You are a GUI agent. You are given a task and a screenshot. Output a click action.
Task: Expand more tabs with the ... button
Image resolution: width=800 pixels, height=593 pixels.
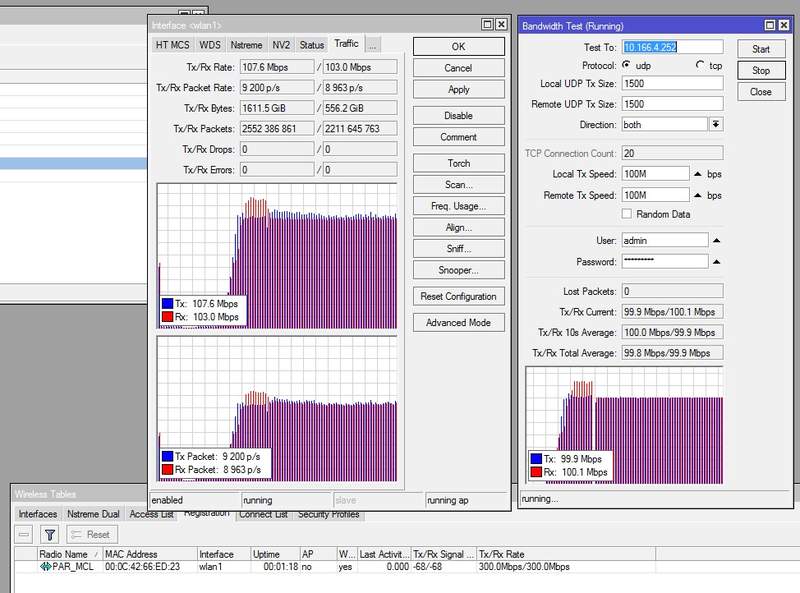pyautogui.click(x=372, y=44)
